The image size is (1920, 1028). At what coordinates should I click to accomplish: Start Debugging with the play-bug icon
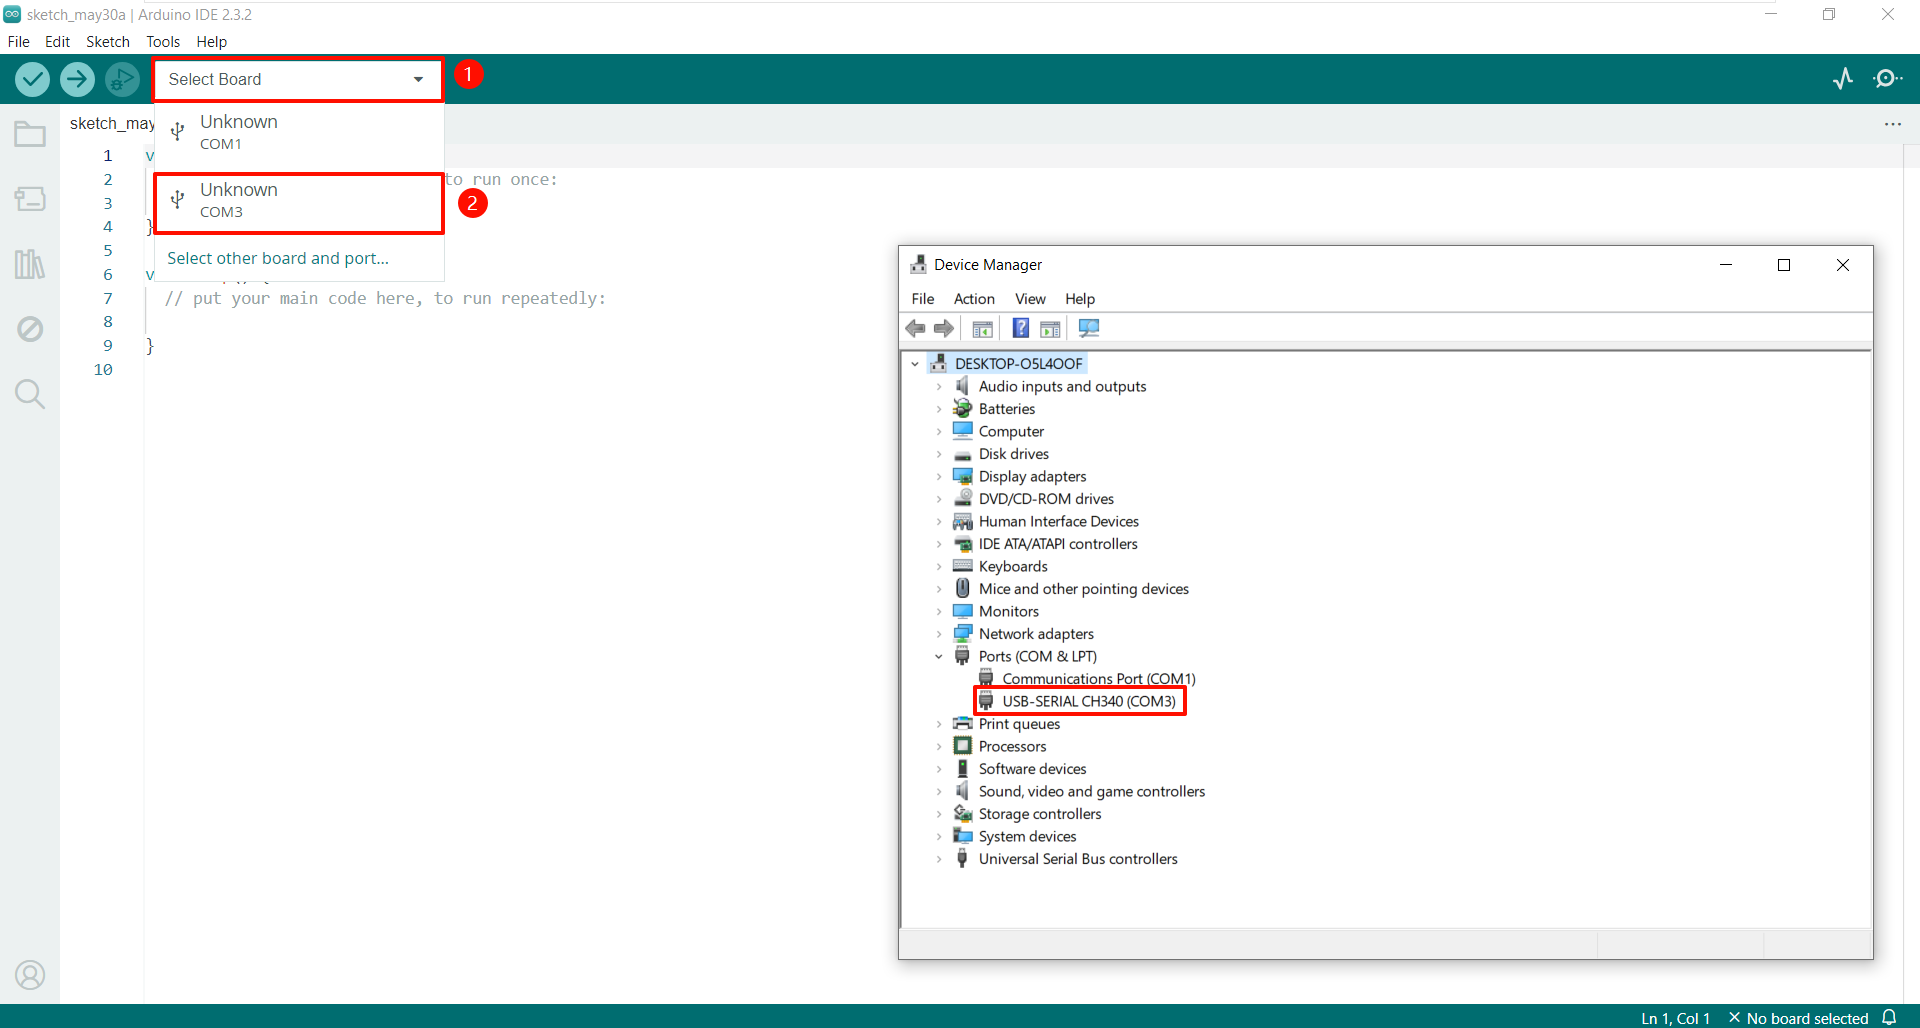click(x=122, y=79)
